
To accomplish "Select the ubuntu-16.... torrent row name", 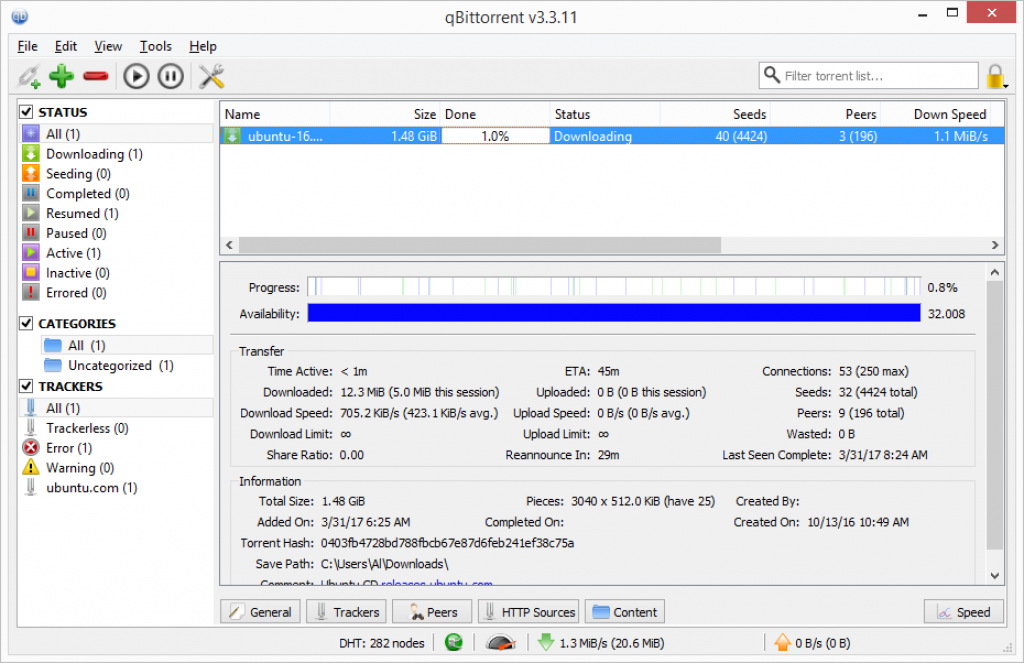I will click(x=285, y=136).
